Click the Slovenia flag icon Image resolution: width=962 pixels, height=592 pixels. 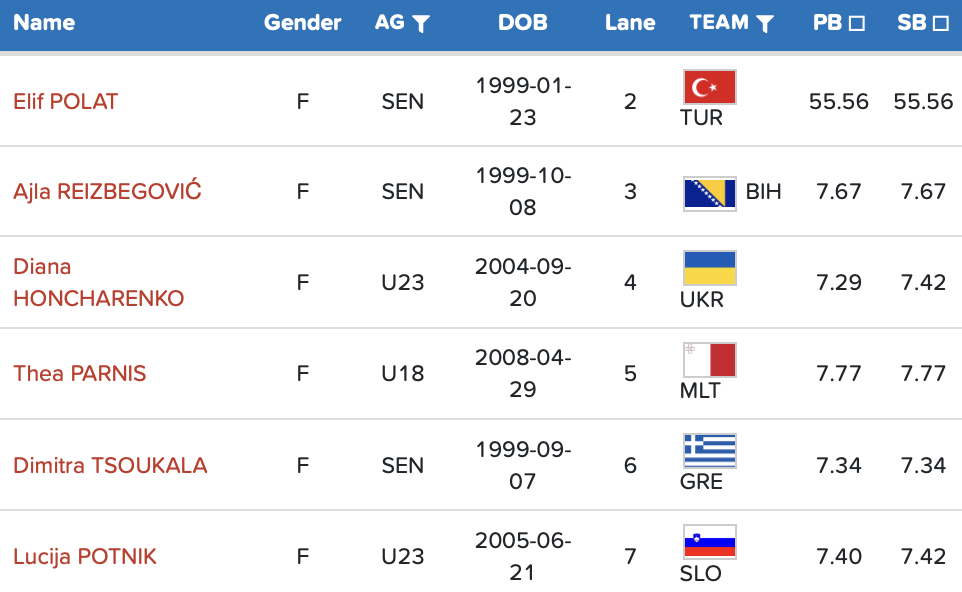coord(709,542)
